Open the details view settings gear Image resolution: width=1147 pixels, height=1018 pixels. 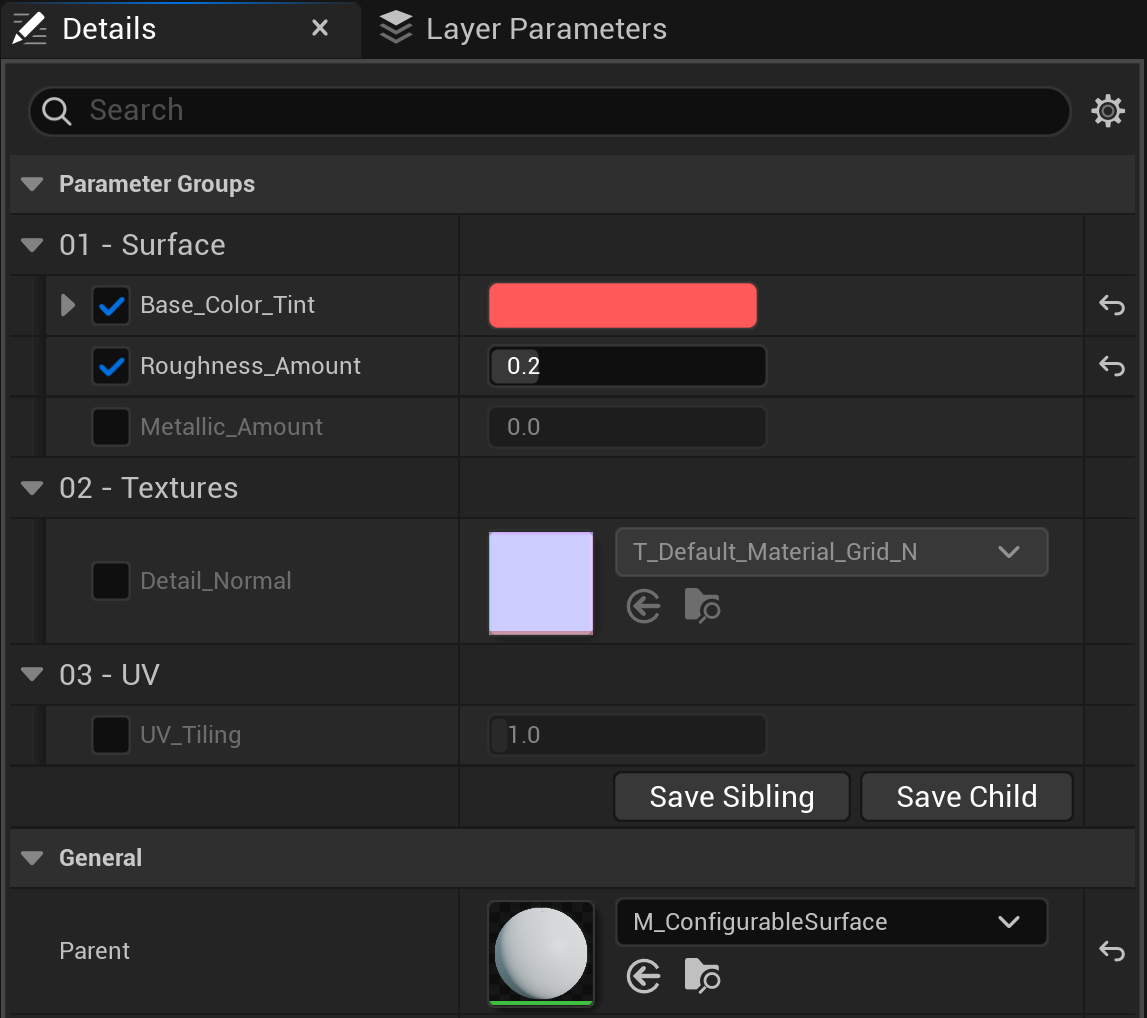click(1107, 111)
